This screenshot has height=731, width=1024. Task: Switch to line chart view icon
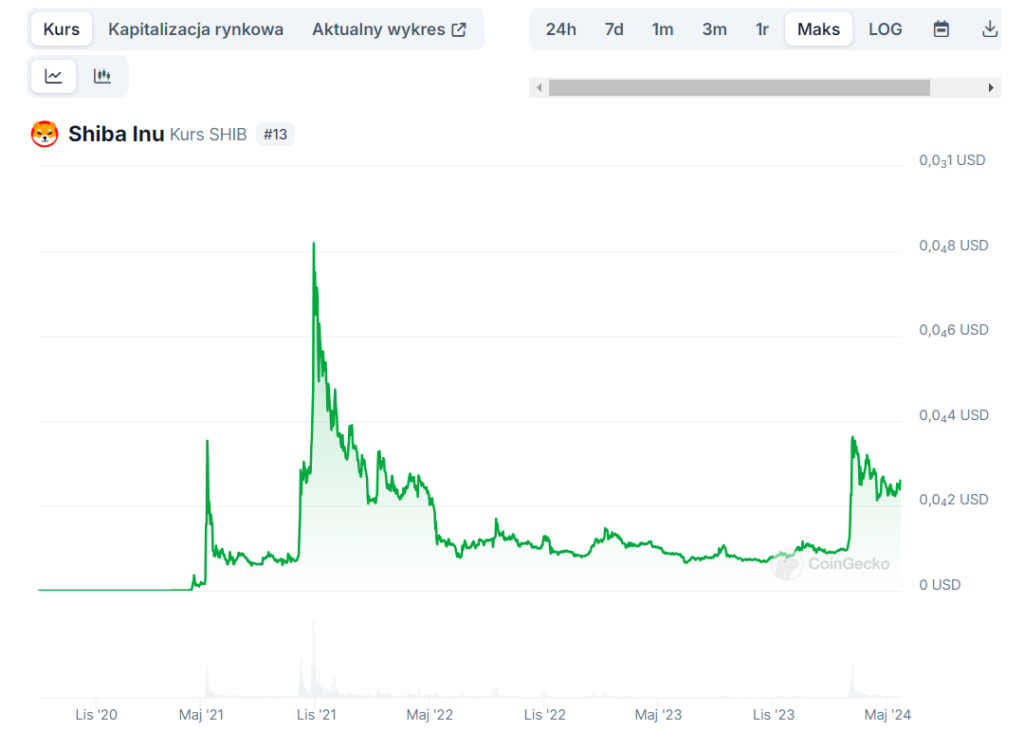pos(54,76)
